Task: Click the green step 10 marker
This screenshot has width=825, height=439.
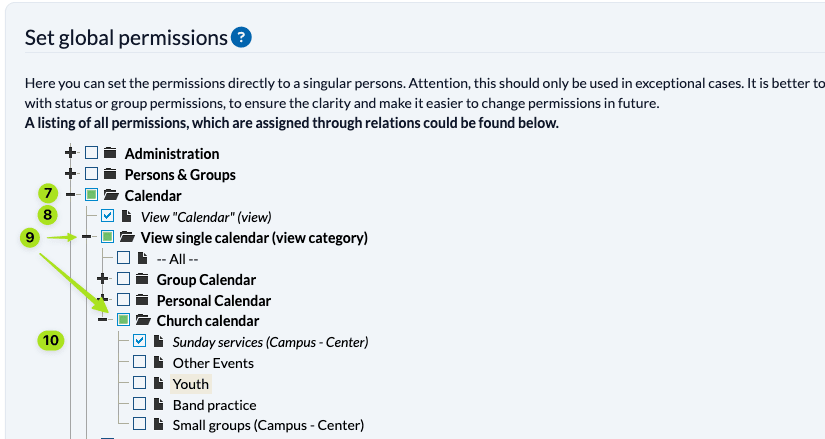Action: click(x=50, y=341)
